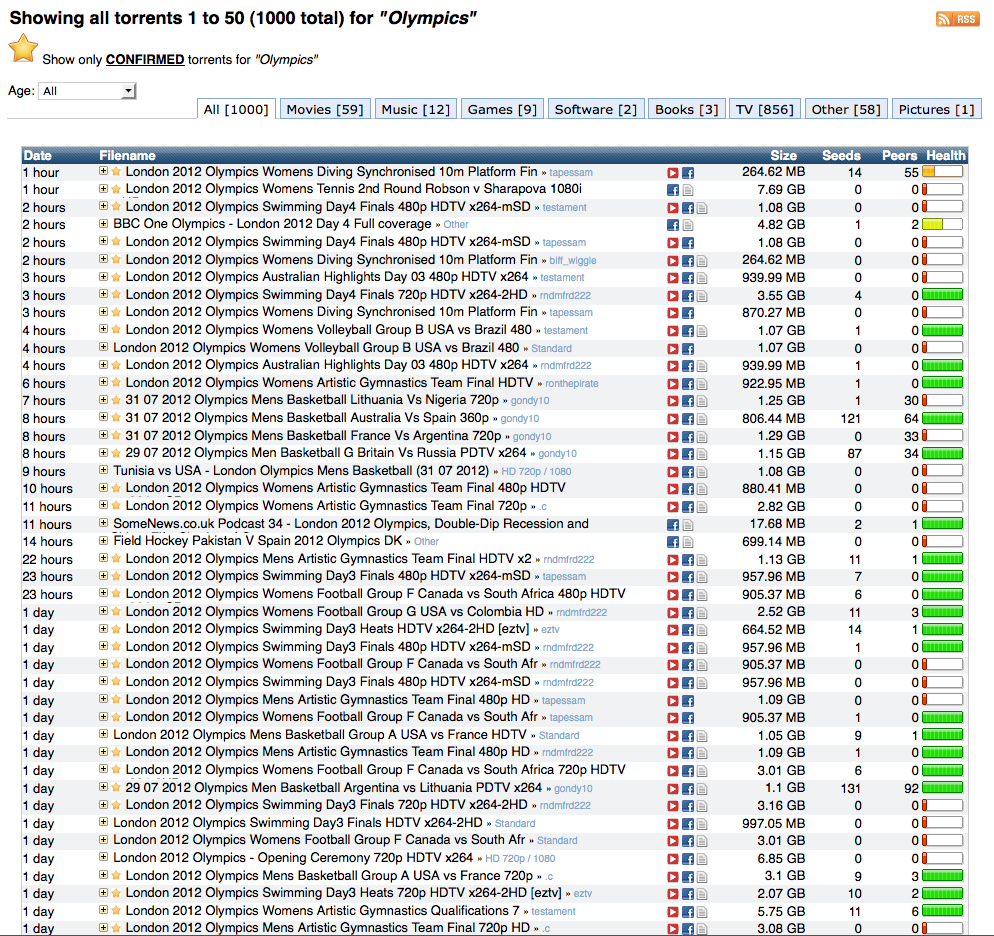Open the Books [3] tab
This screenshot has width=994, height=936.
[687, 110]
